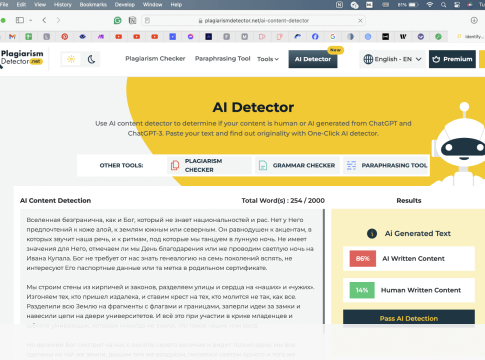Open PLAGIARISM CHECKER under Other Tools
This screenshot has height=360, width=485.
[209, 165]
